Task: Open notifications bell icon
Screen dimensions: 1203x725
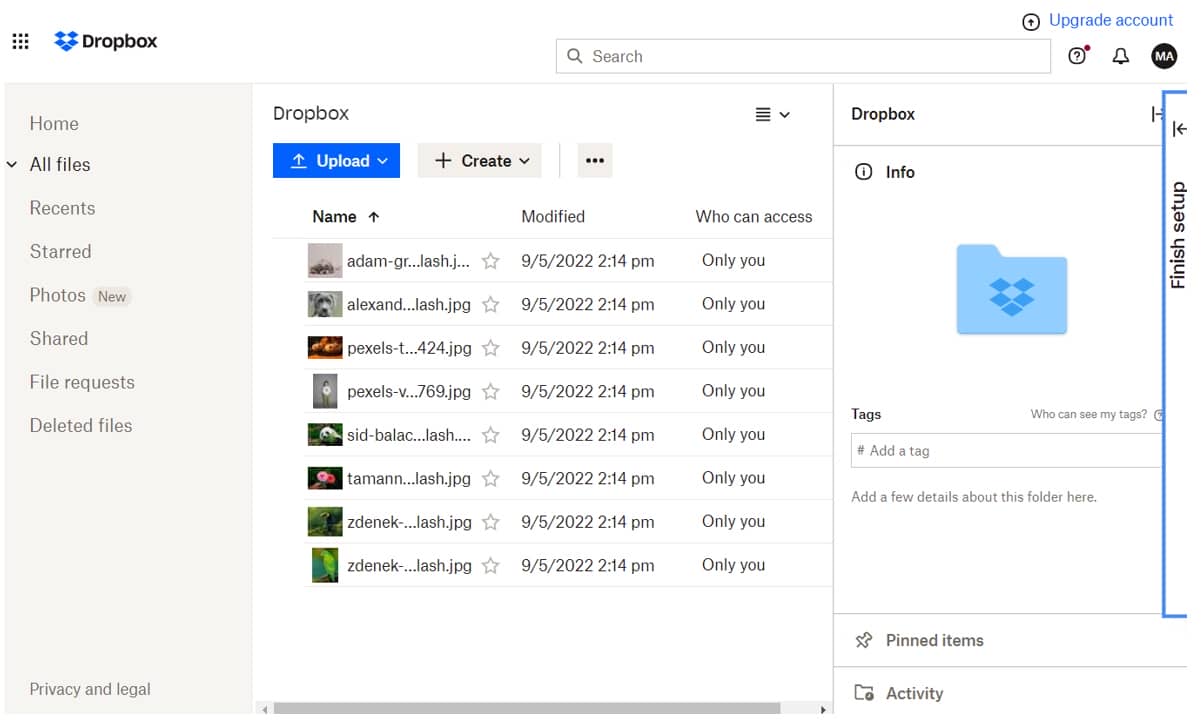Action: click(1121, 56)
